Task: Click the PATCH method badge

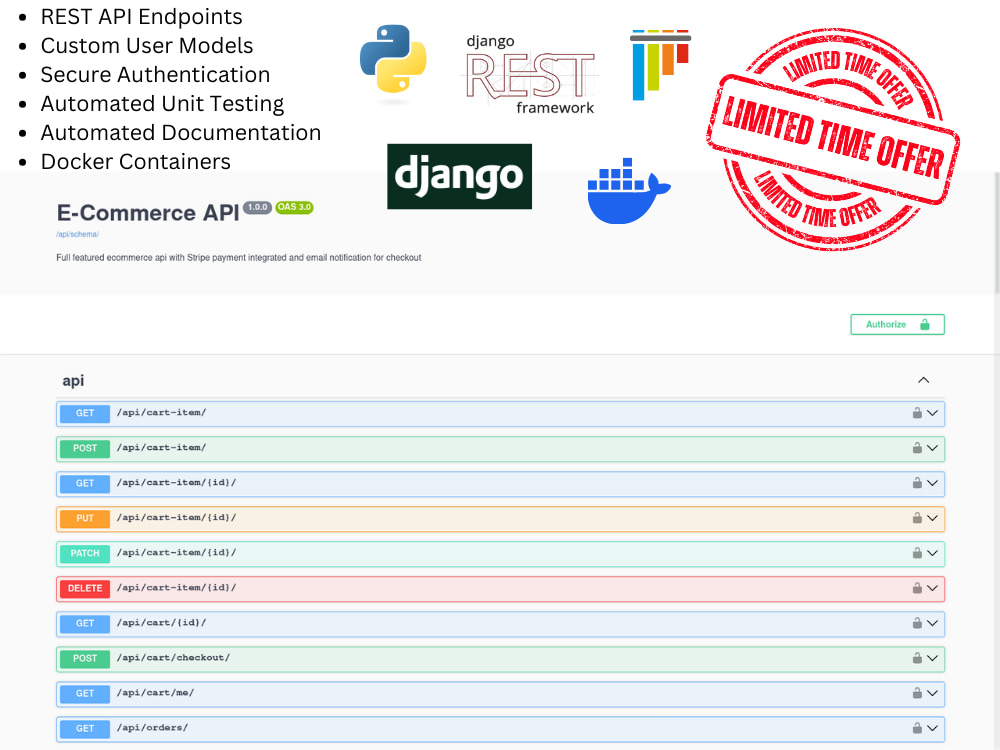Action: pyautogui.click(x=85, y=554)
